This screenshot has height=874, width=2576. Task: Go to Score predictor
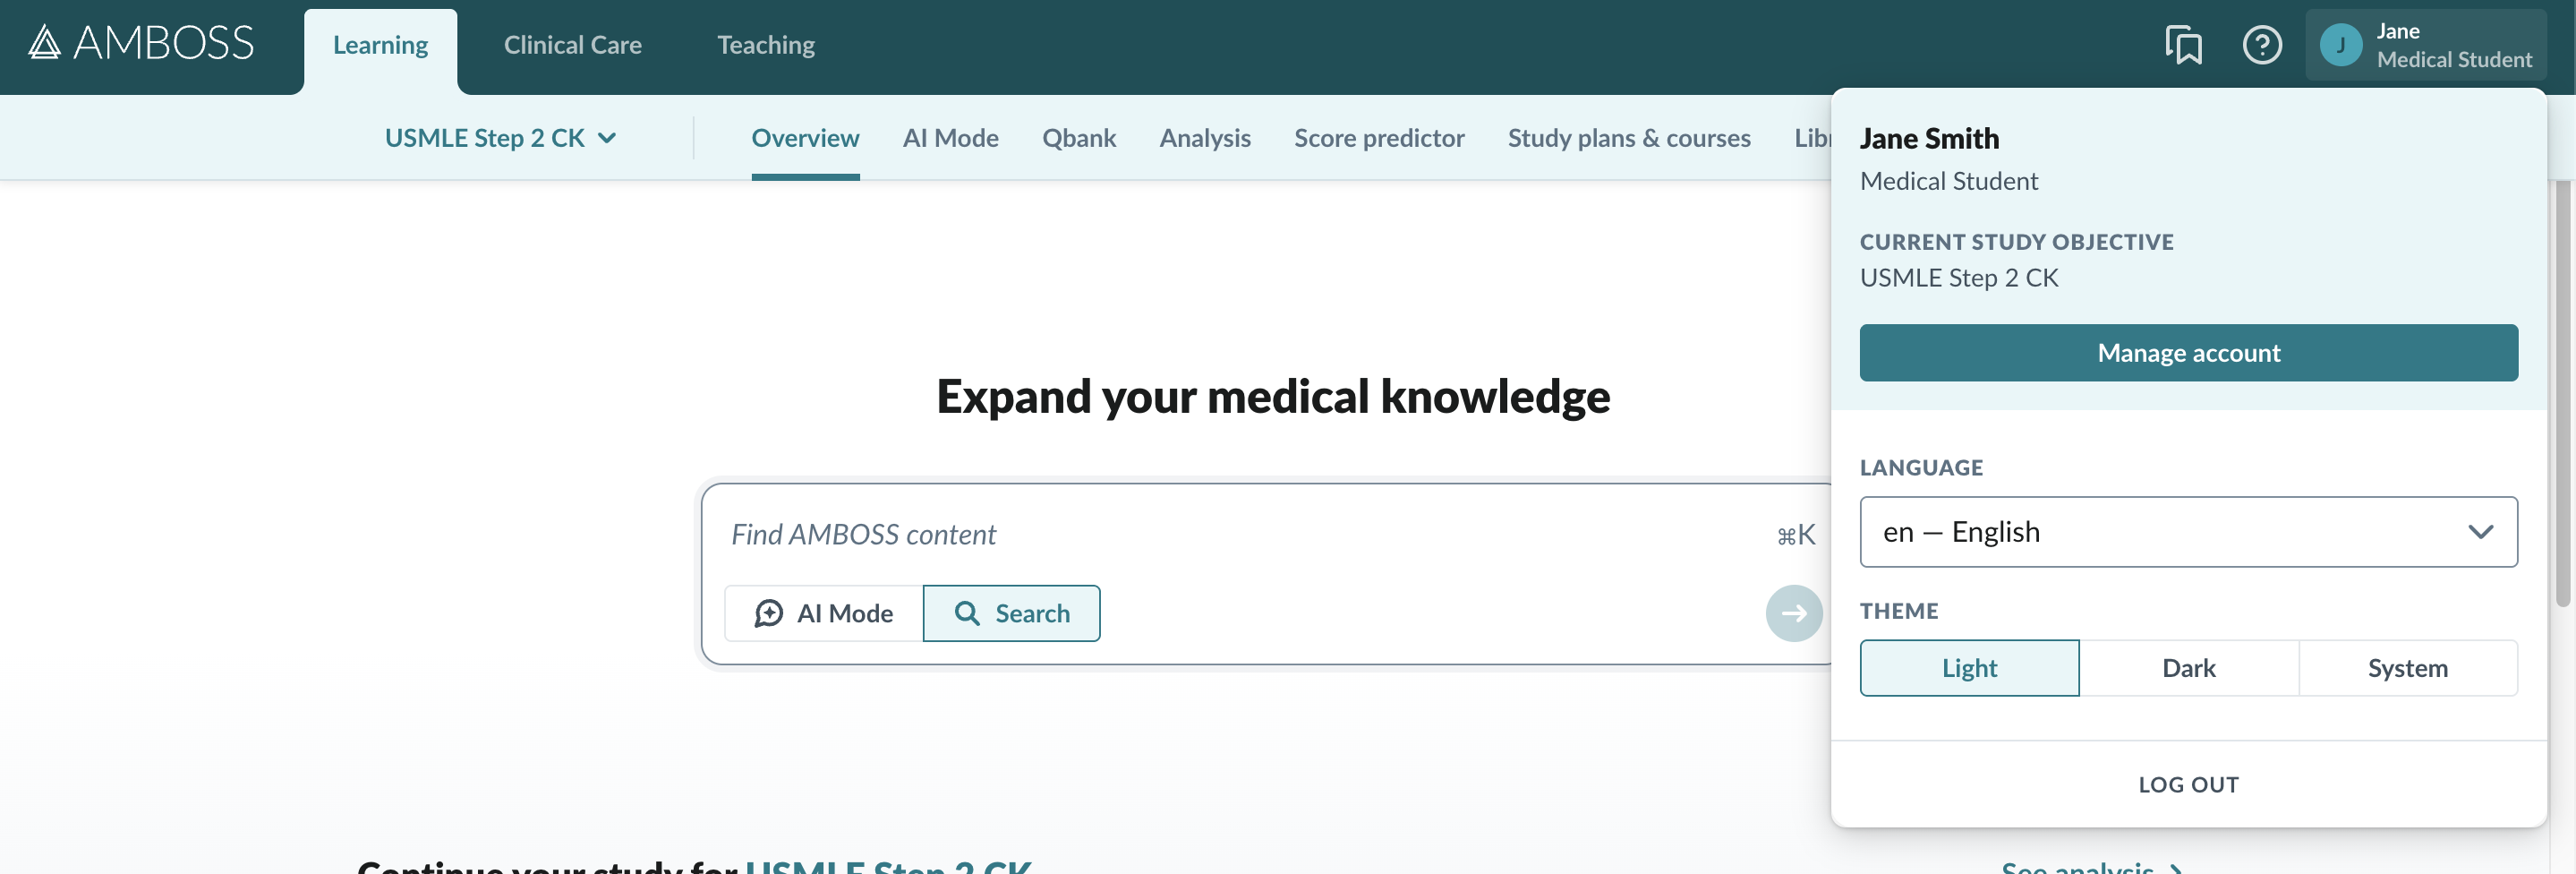1378,138
